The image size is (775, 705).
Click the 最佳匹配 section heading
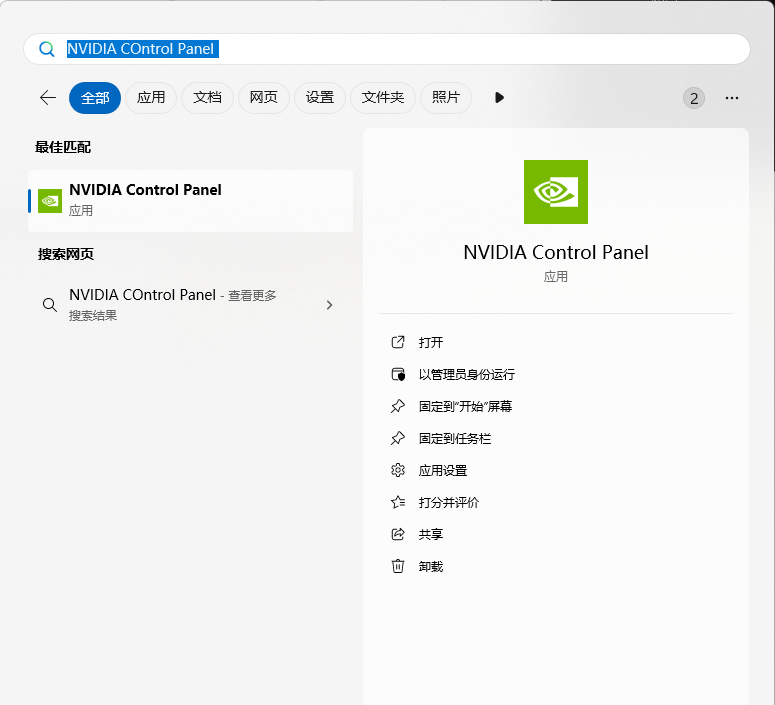[x=63, y=147]
